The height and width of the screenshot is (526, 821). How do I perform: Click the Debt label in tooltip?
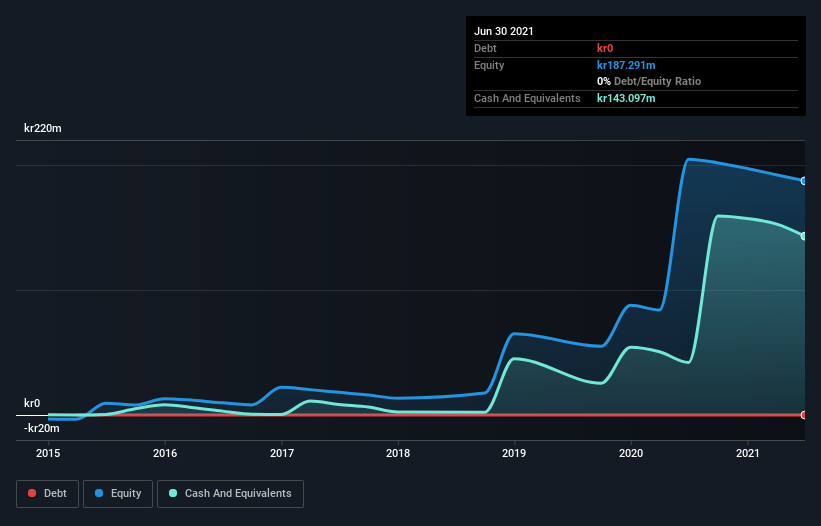(485, 48)
